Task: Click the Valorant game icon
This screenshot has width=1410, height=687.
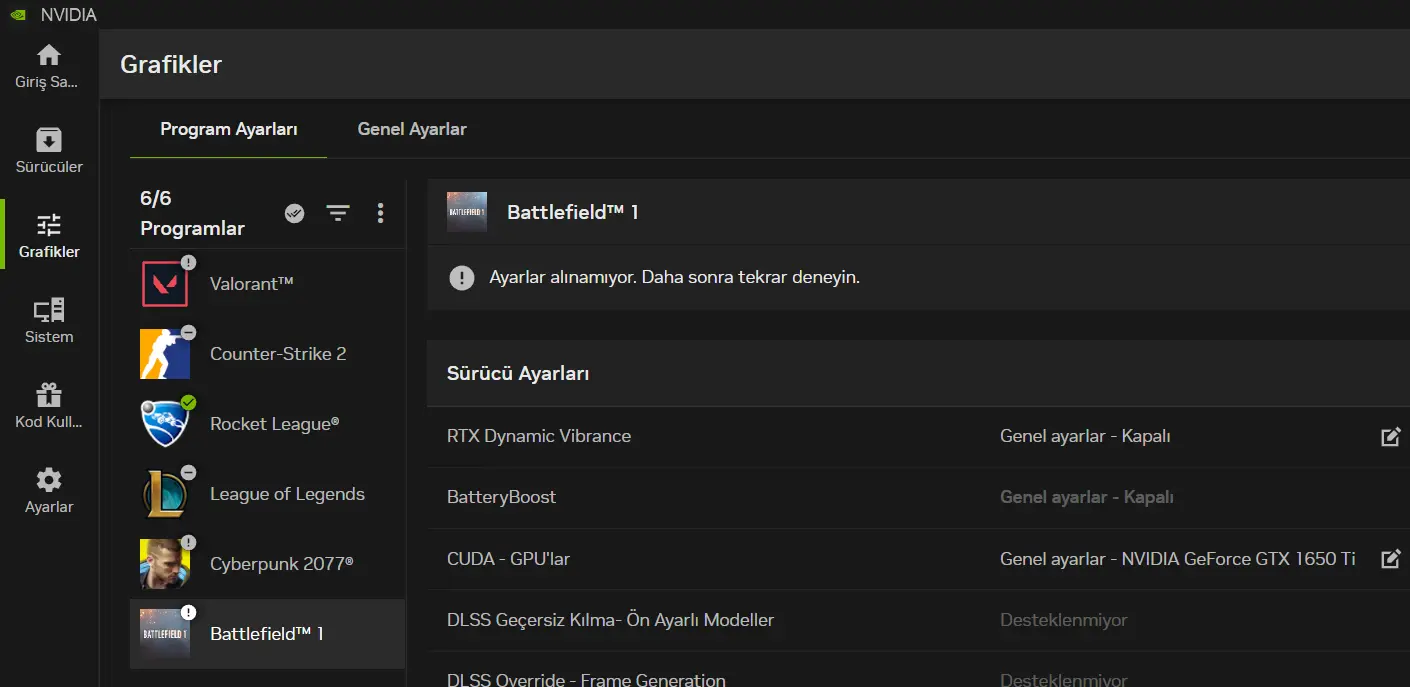Action: 165,284
